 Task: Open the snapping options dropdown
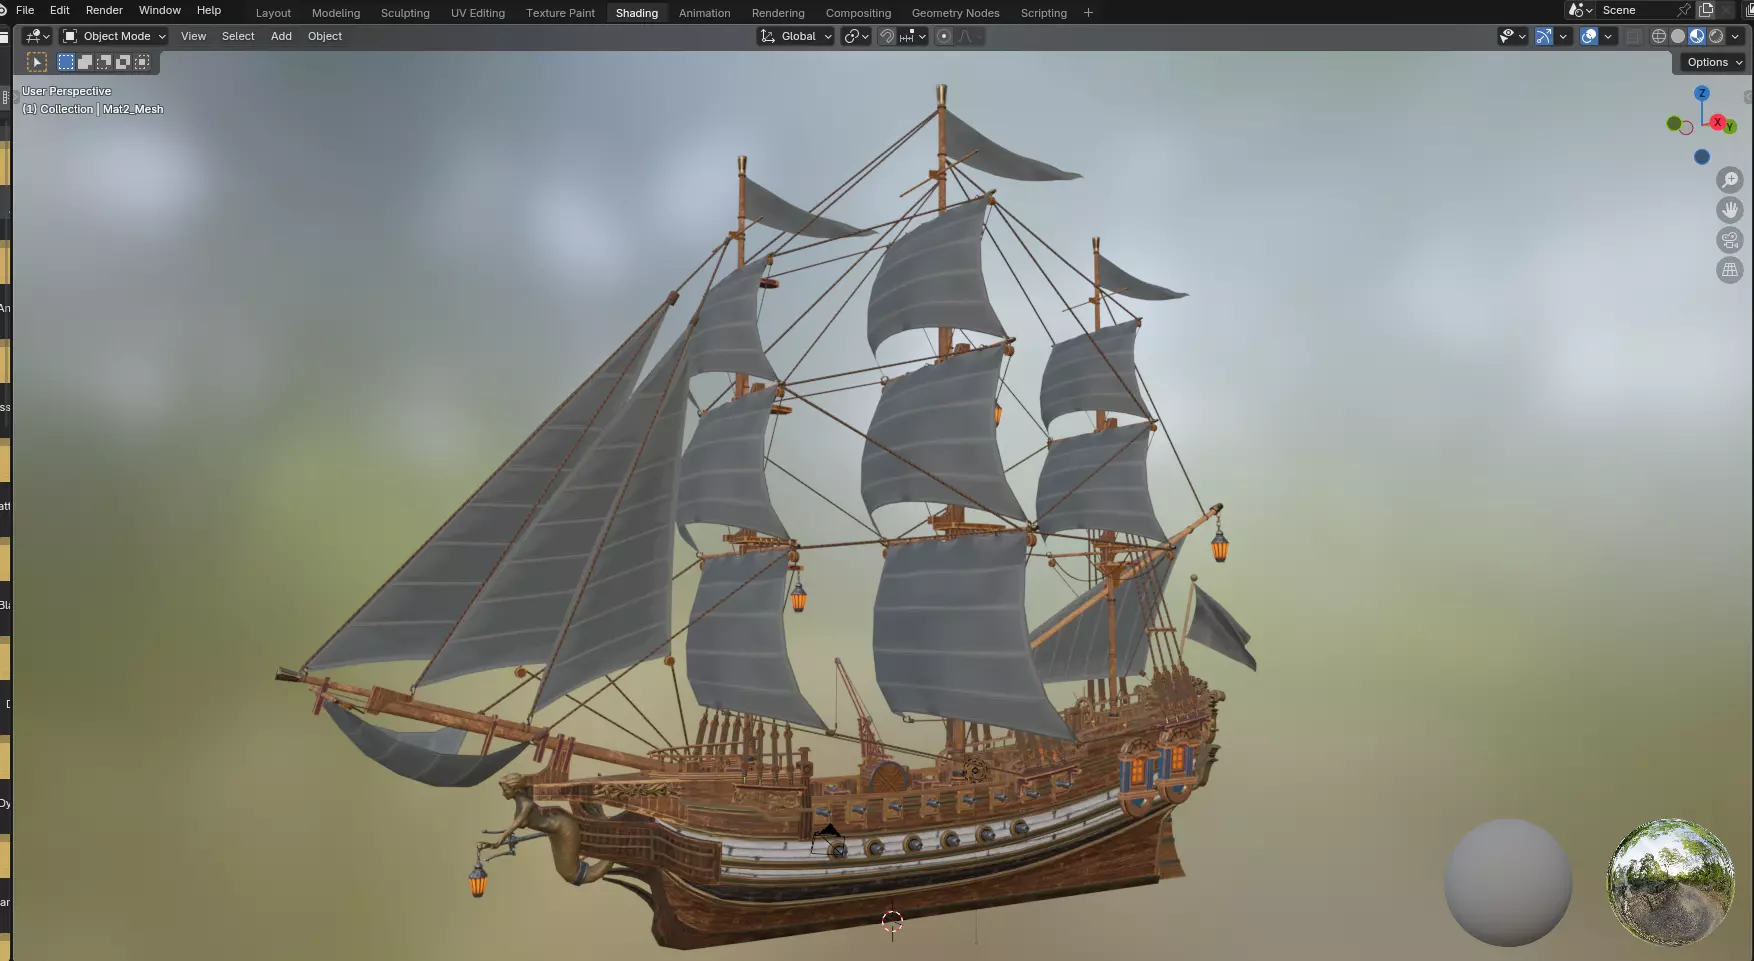pyautogui.click(x=913, y=36)
